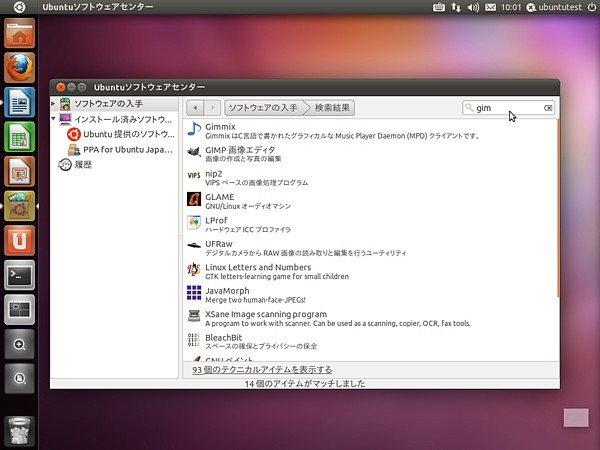Viewport: 600px width, 450px height.
Task: Close the Ubuntu Software Center window
Action: pos(60,87)
